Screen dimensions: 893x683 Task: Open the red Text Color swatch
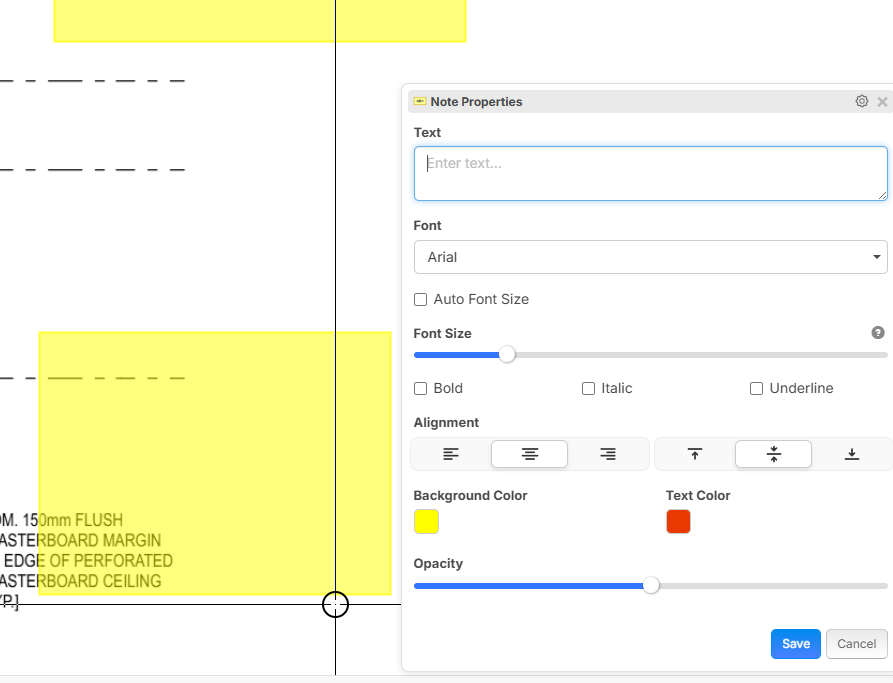click(678, 522)
